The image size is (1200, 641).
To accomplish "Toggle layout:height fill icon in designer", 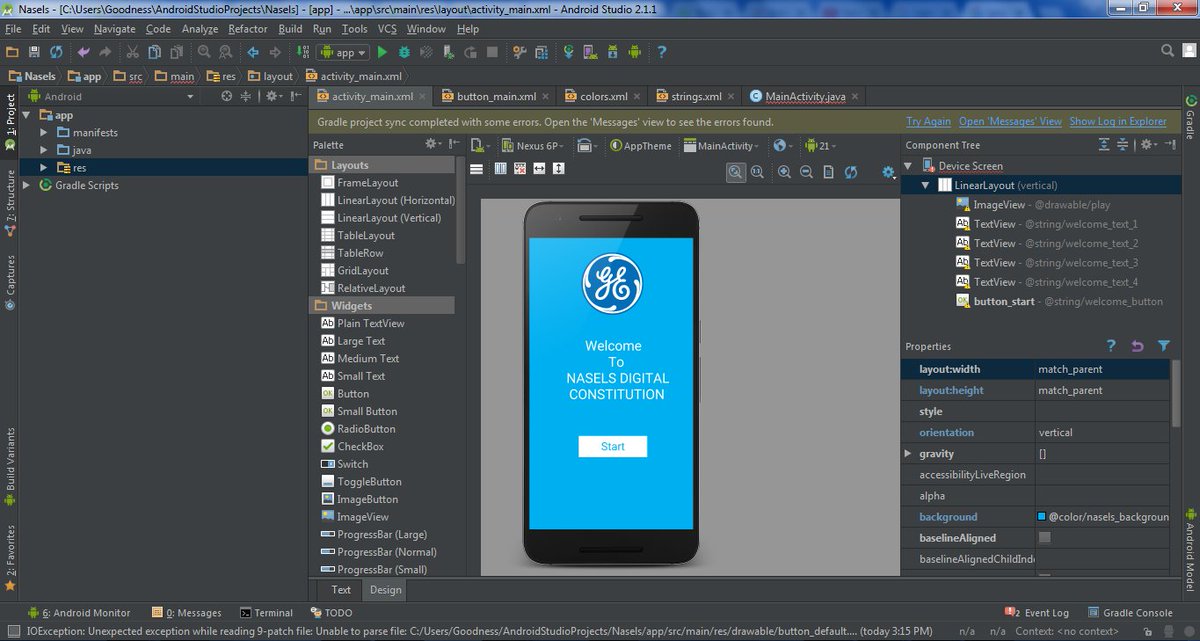I will pos(559,169).
